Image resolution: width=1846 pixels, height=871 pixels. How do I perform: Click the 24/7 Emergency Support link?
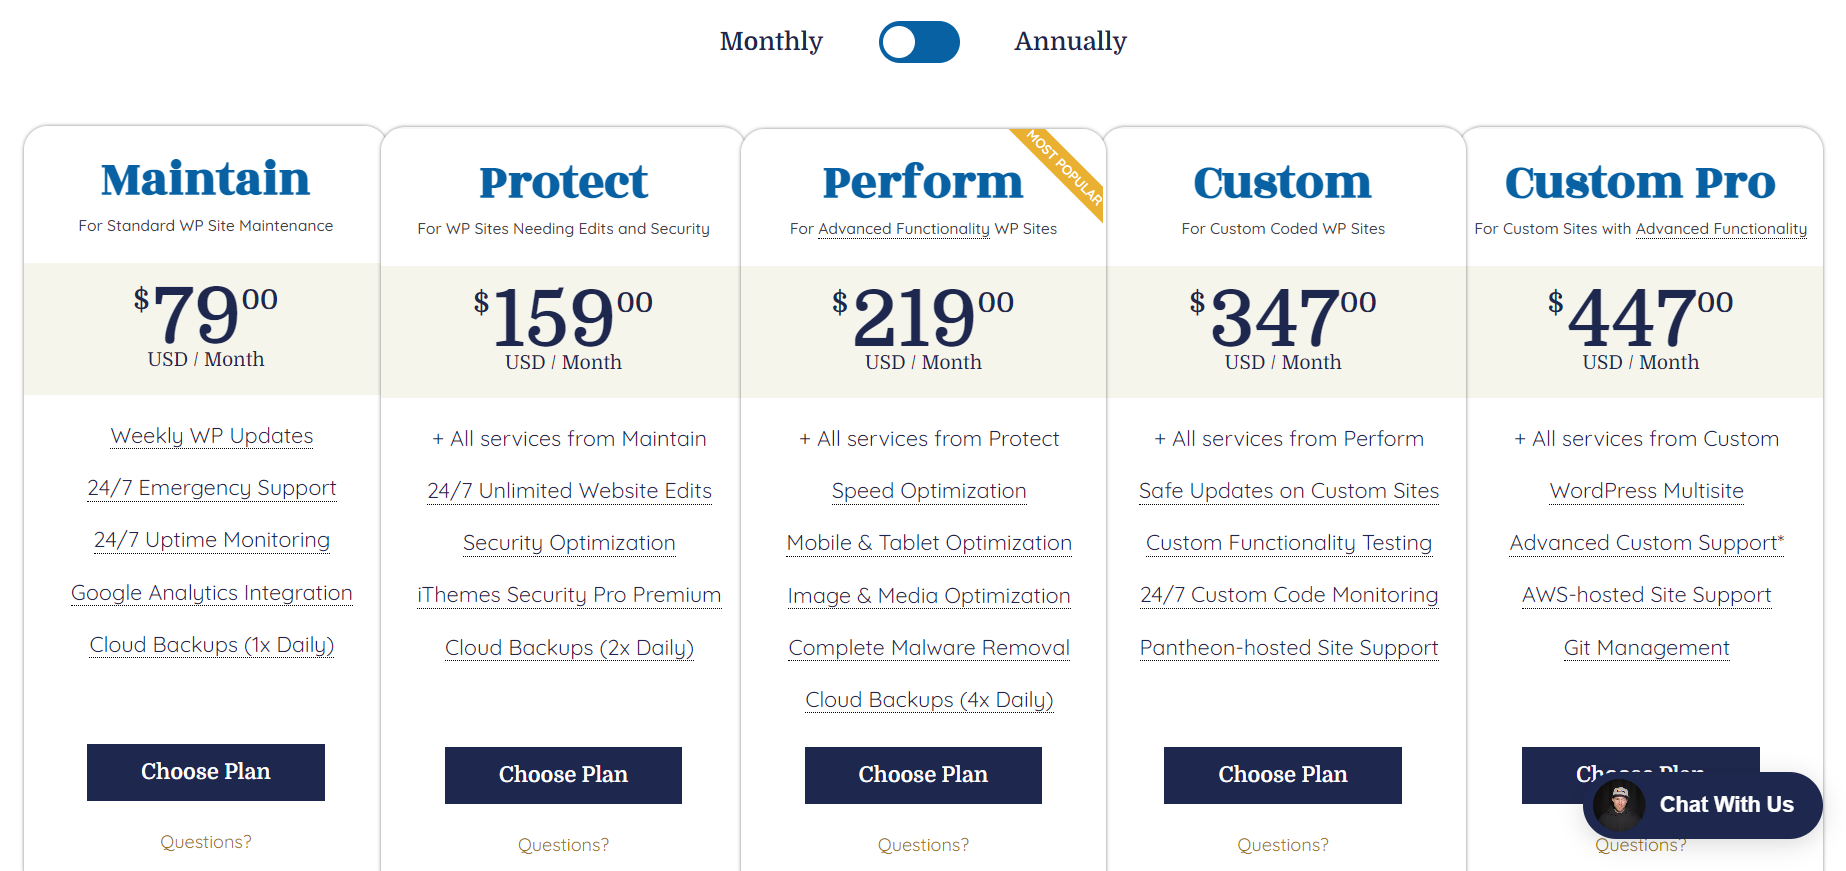(x=211, y=488)
